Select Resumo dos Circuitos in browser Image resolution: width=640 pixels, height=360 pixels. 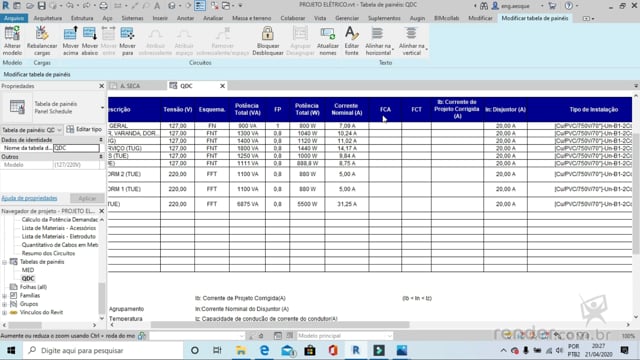pos(48,253)
